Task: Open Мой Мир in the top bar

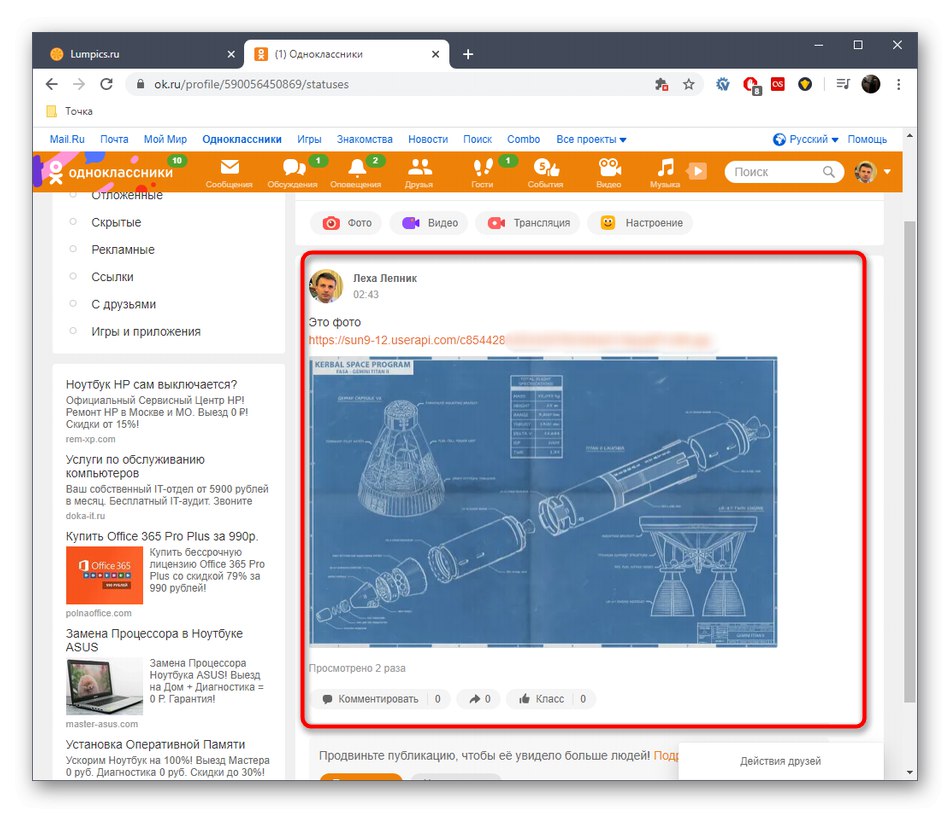Action: [165, 139]
